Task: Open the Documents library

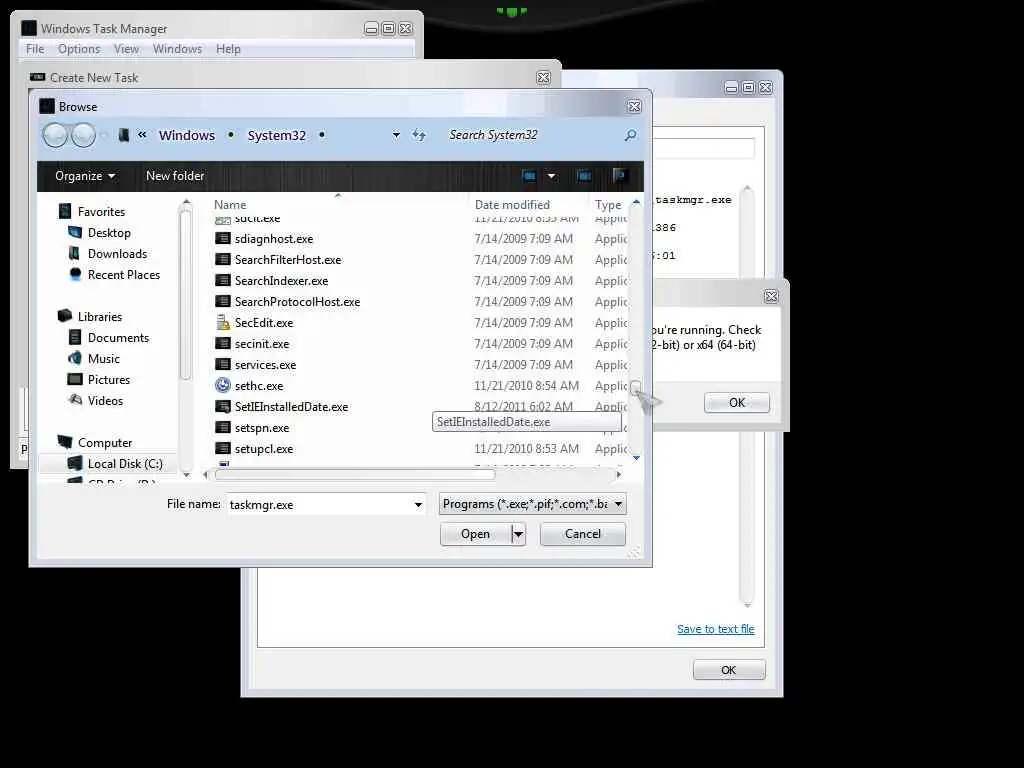Action: [118, 338]
